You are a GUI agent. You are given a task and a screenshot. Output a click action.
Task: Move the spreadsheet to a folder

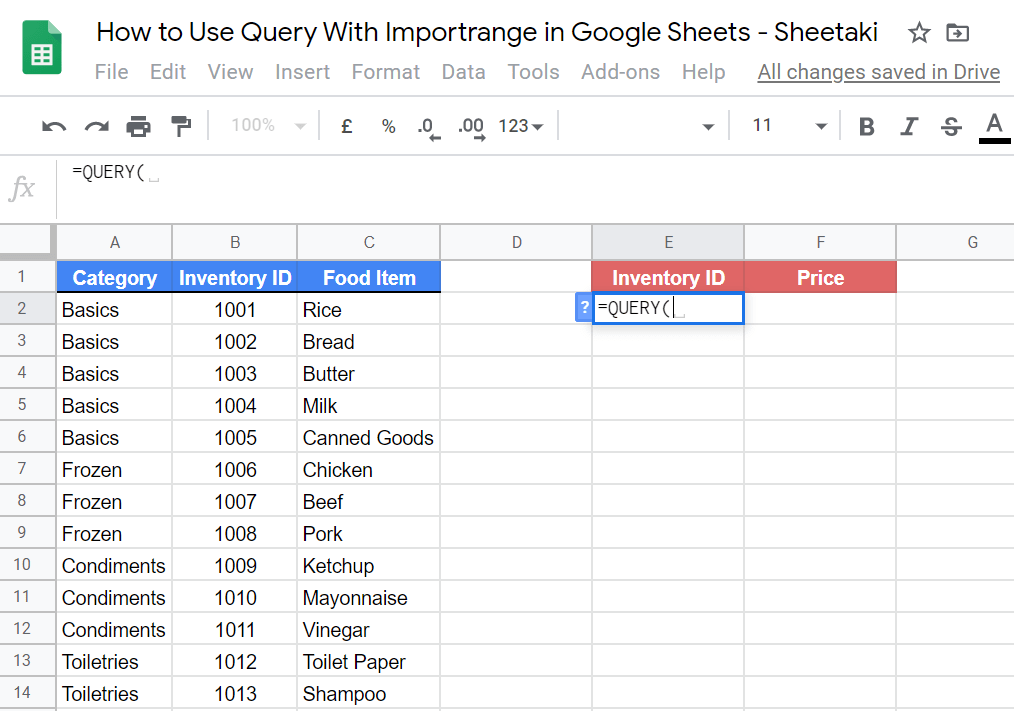957,32
